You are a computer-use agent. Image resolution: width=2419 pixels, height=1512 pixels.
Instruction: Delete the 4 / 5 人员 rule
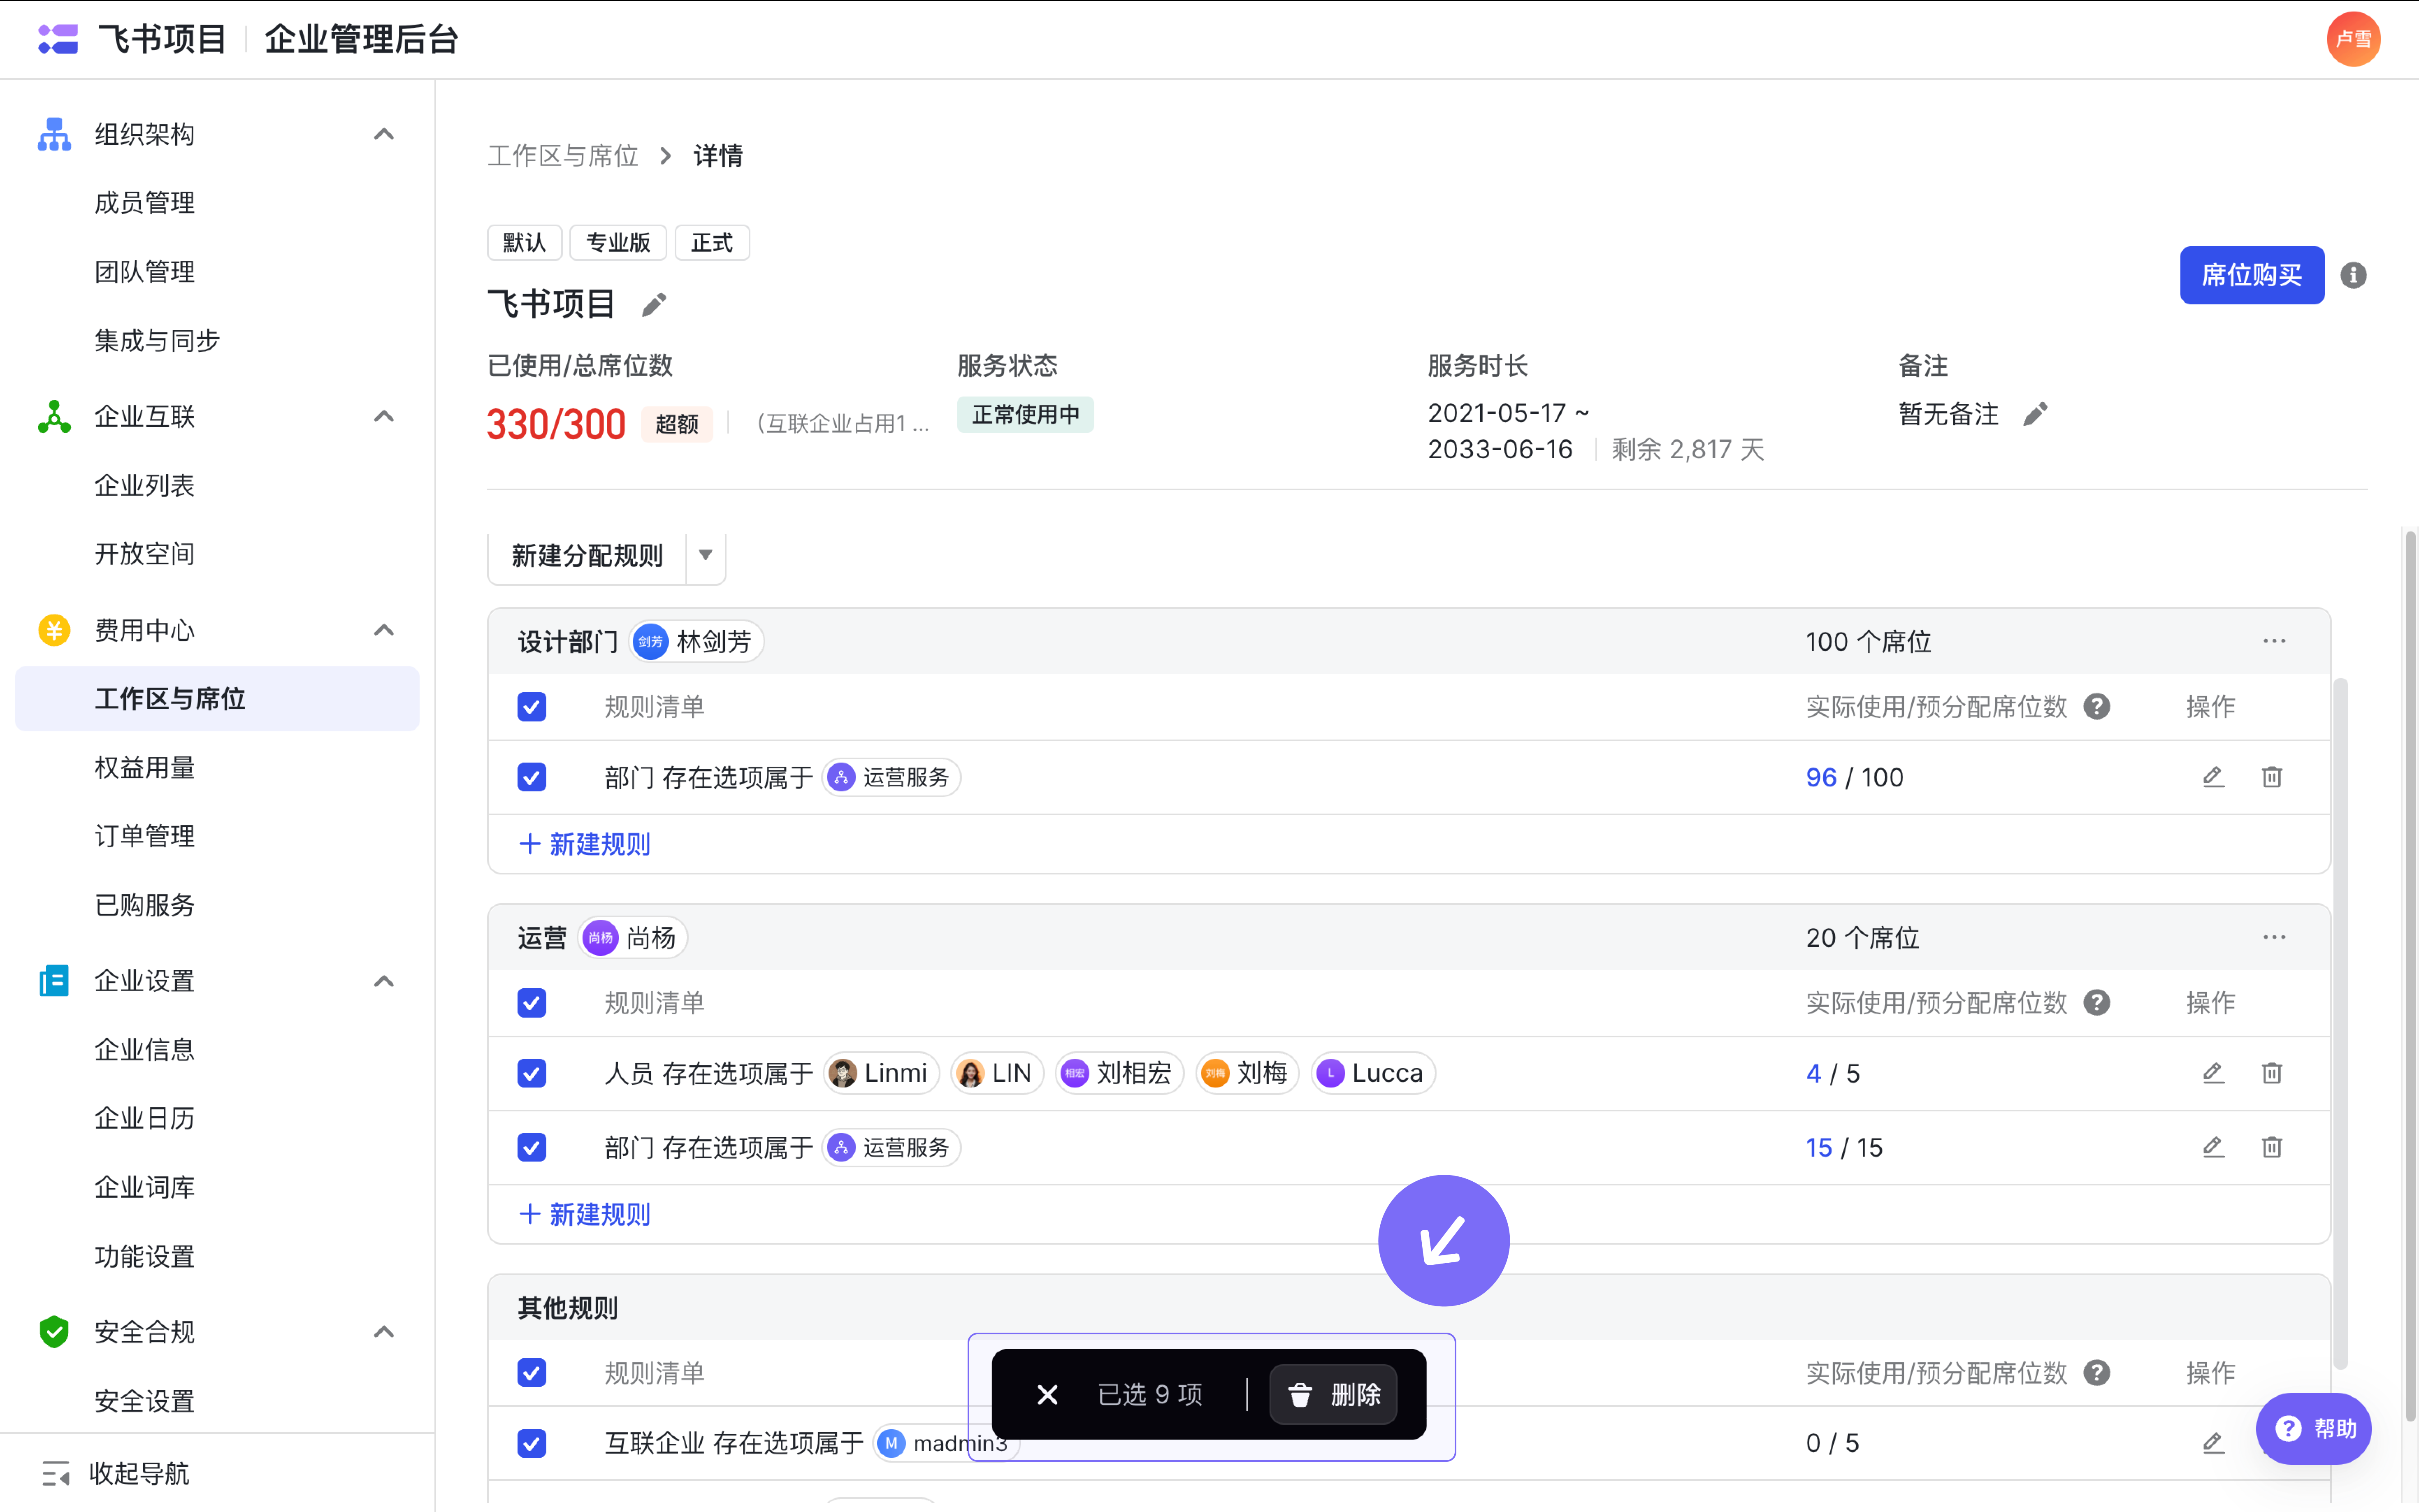2272,1073
